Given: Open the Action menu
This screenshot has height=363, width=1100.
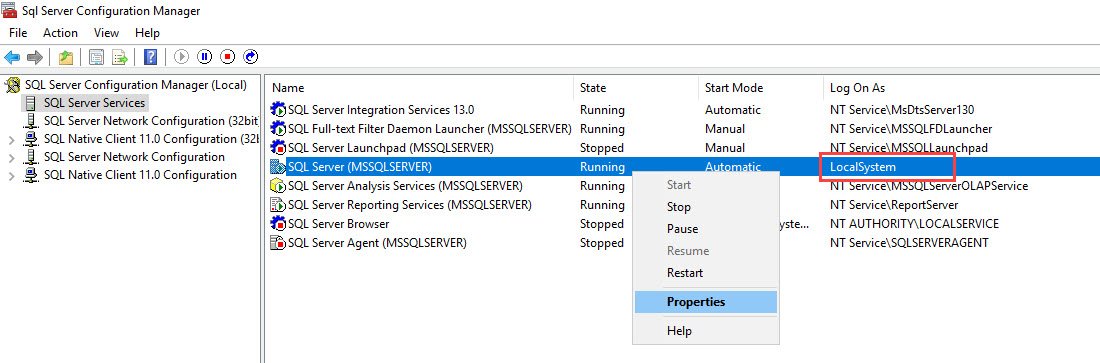Looking at the screenshot, I should [x=60, y=33].
